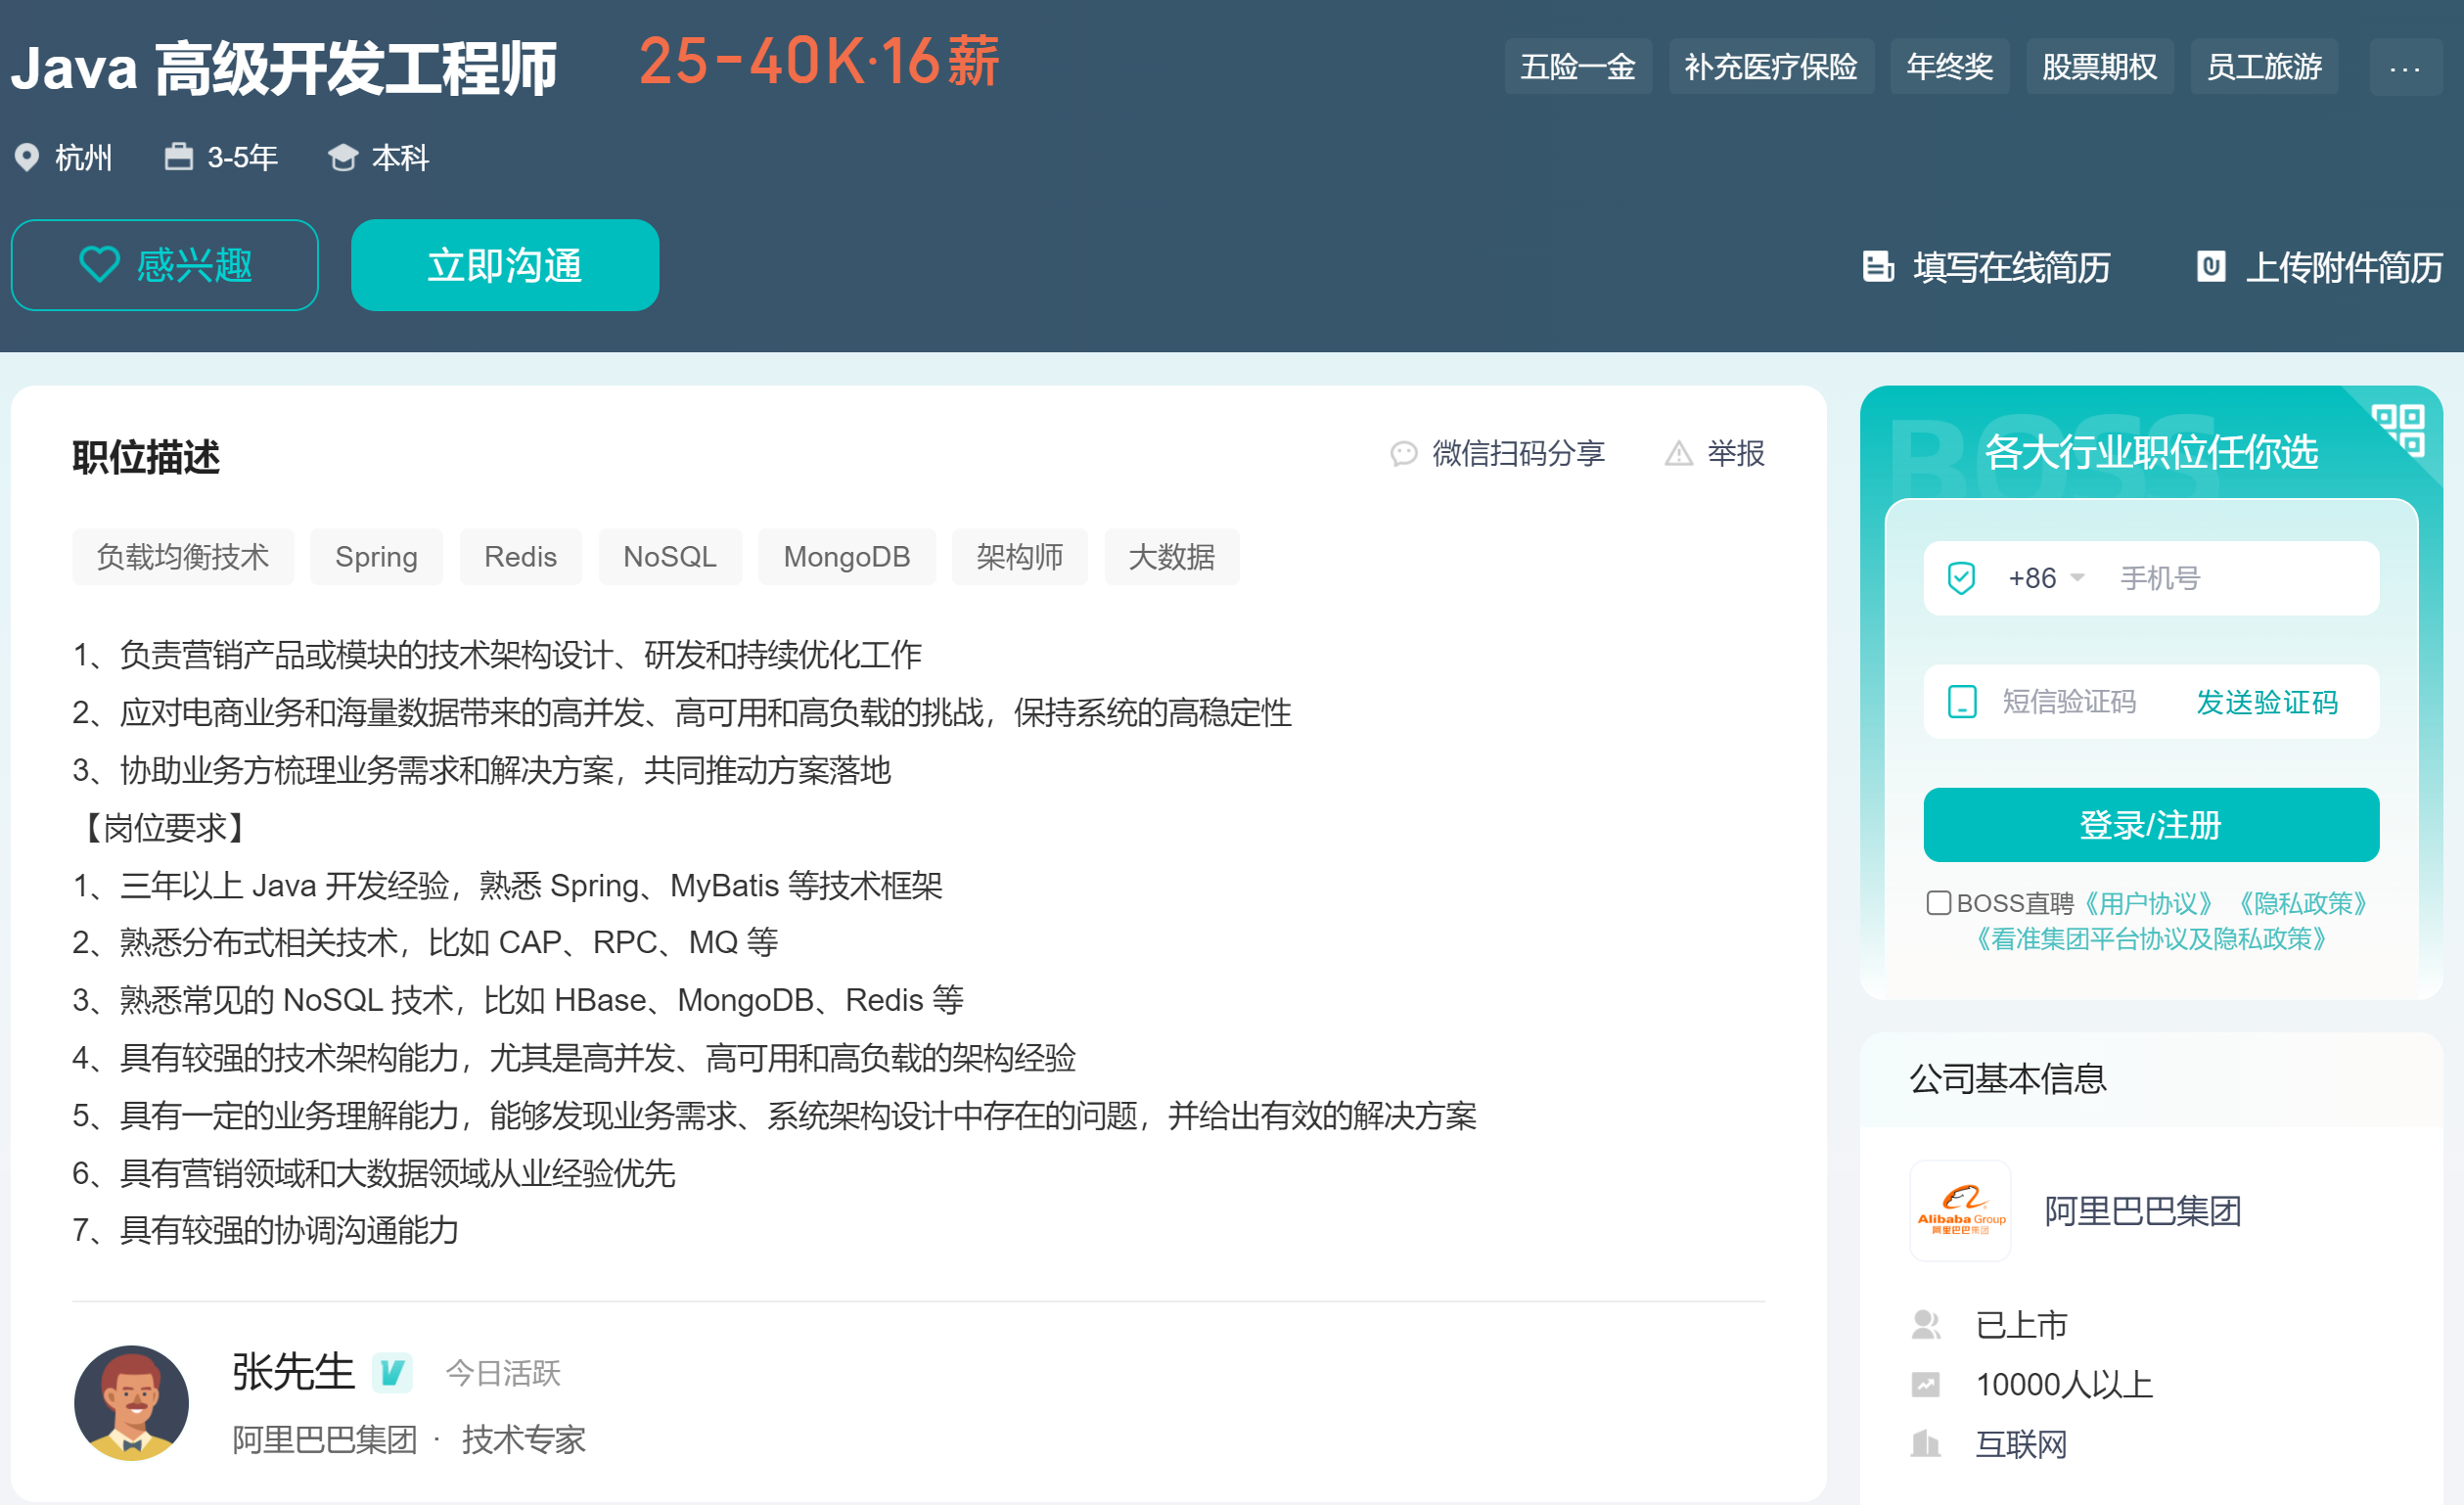
Task: Click recruiter 张先生's avatar
Action: 131,1402
